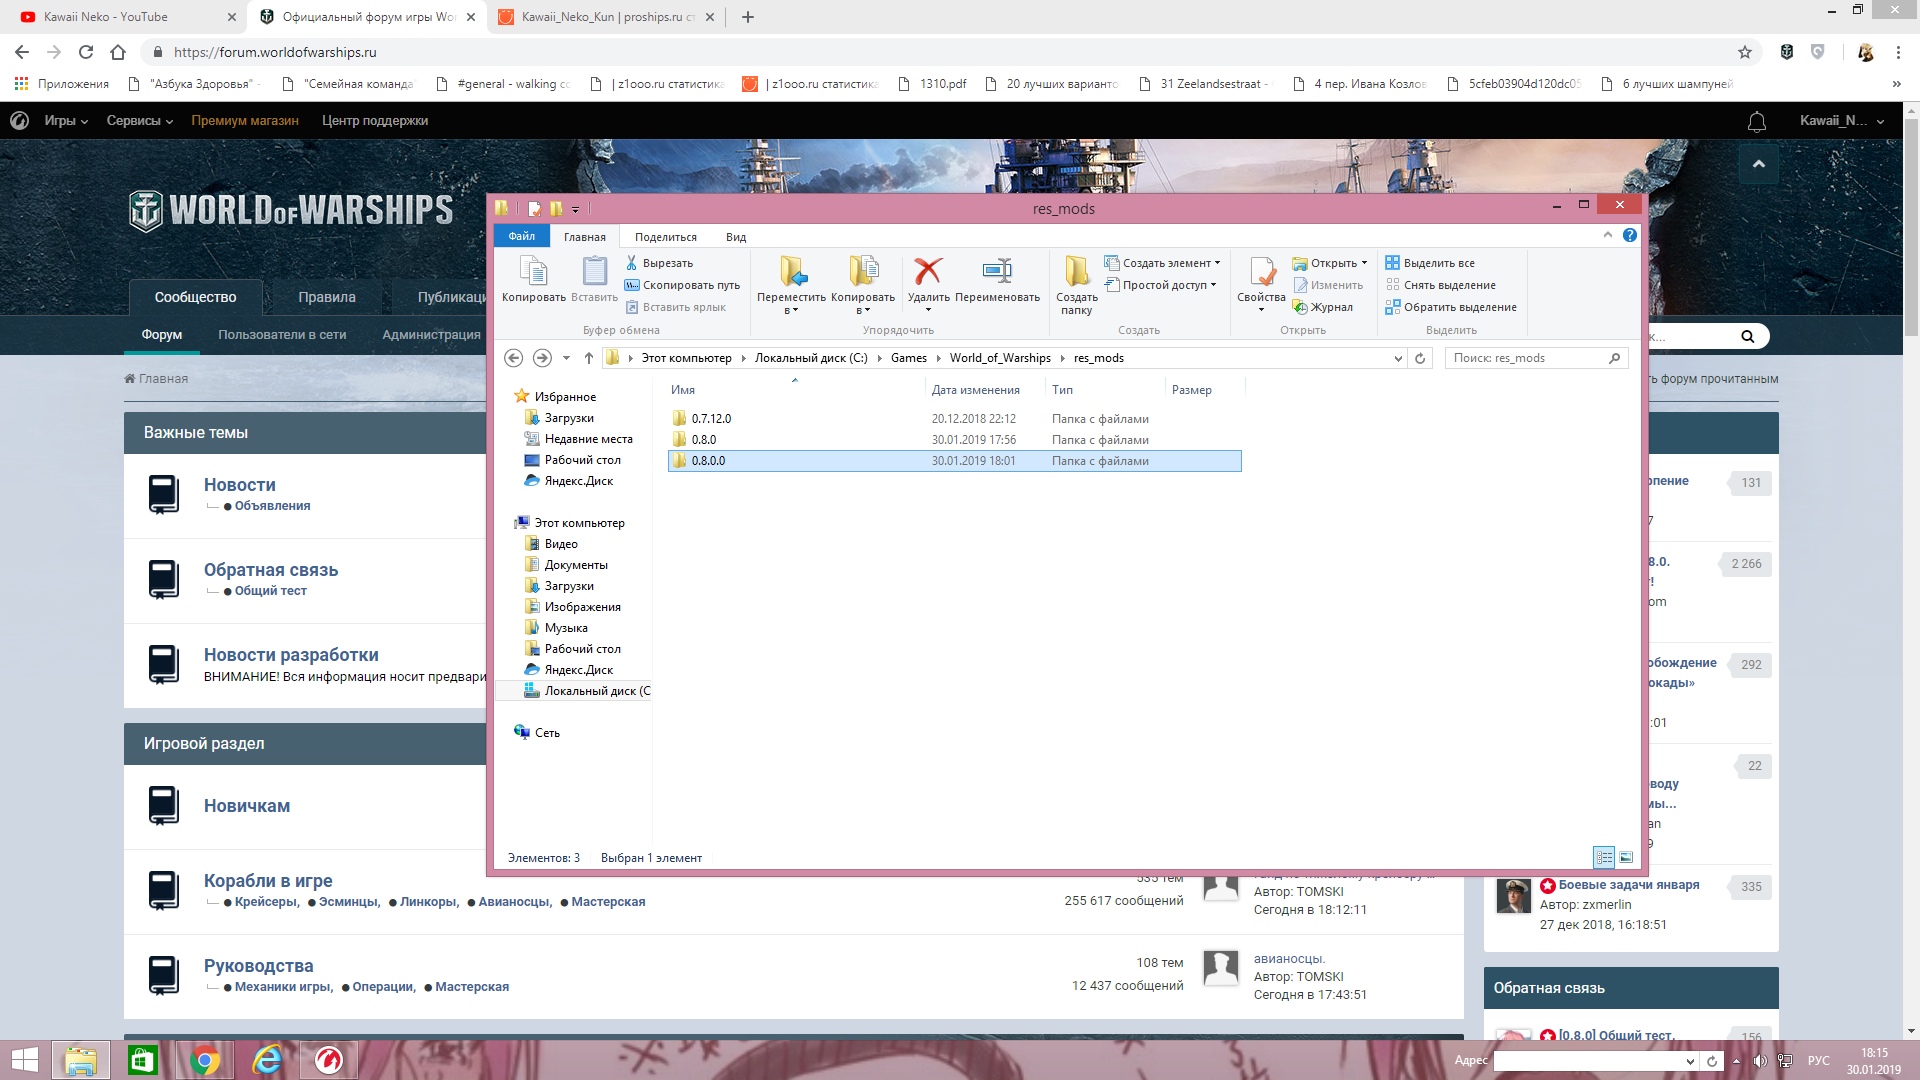Click the Rename (Переименовать) ribbon icon
Screen dimensions: 1920x1080
(x=997, y=270)
